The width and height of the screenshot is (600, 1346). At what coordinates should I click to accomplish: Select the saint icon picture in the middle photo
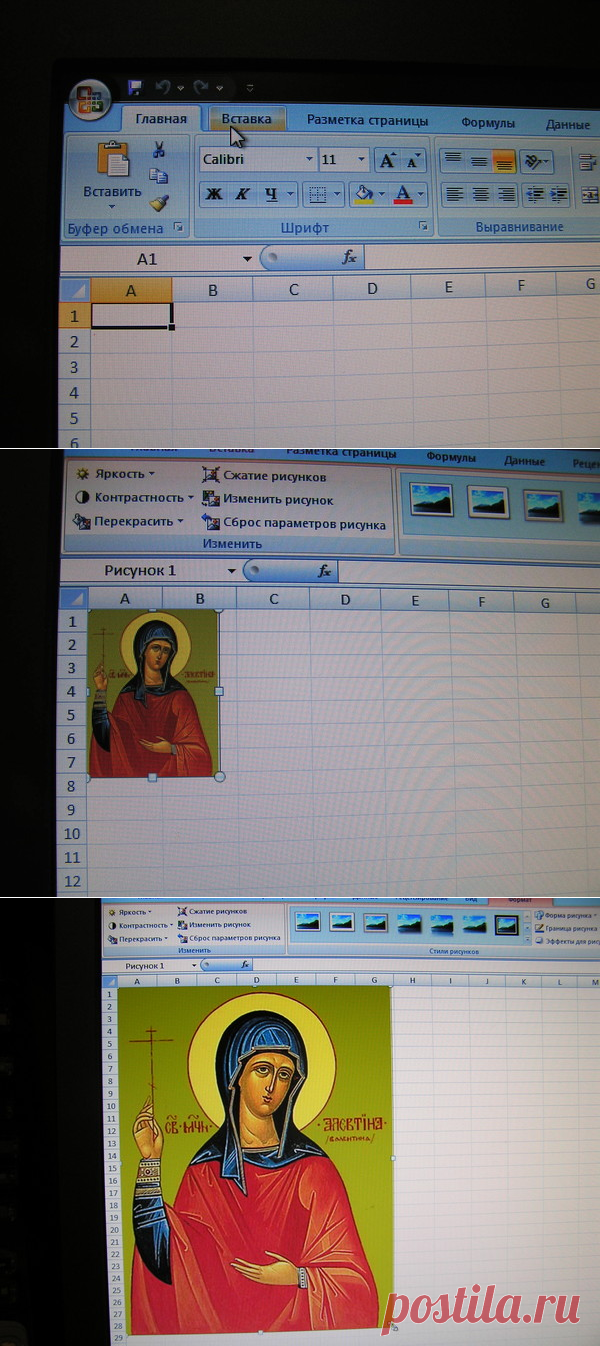pos(153,692)
